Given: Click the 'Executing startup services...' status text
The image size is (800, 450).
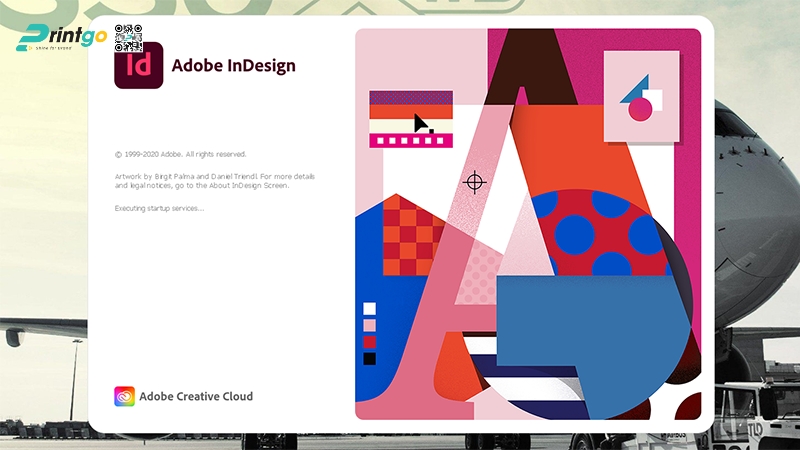Looking at the screenshot, I should [159, 208].
